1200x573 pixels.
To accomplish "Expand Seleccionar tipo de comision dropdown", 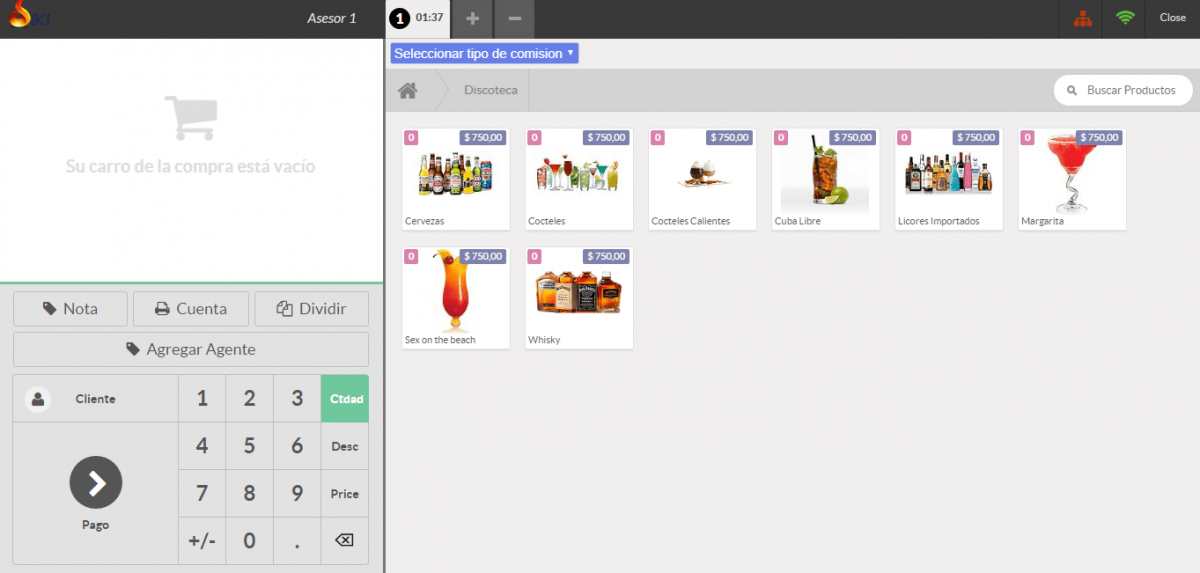I will [x=484, y=54].
